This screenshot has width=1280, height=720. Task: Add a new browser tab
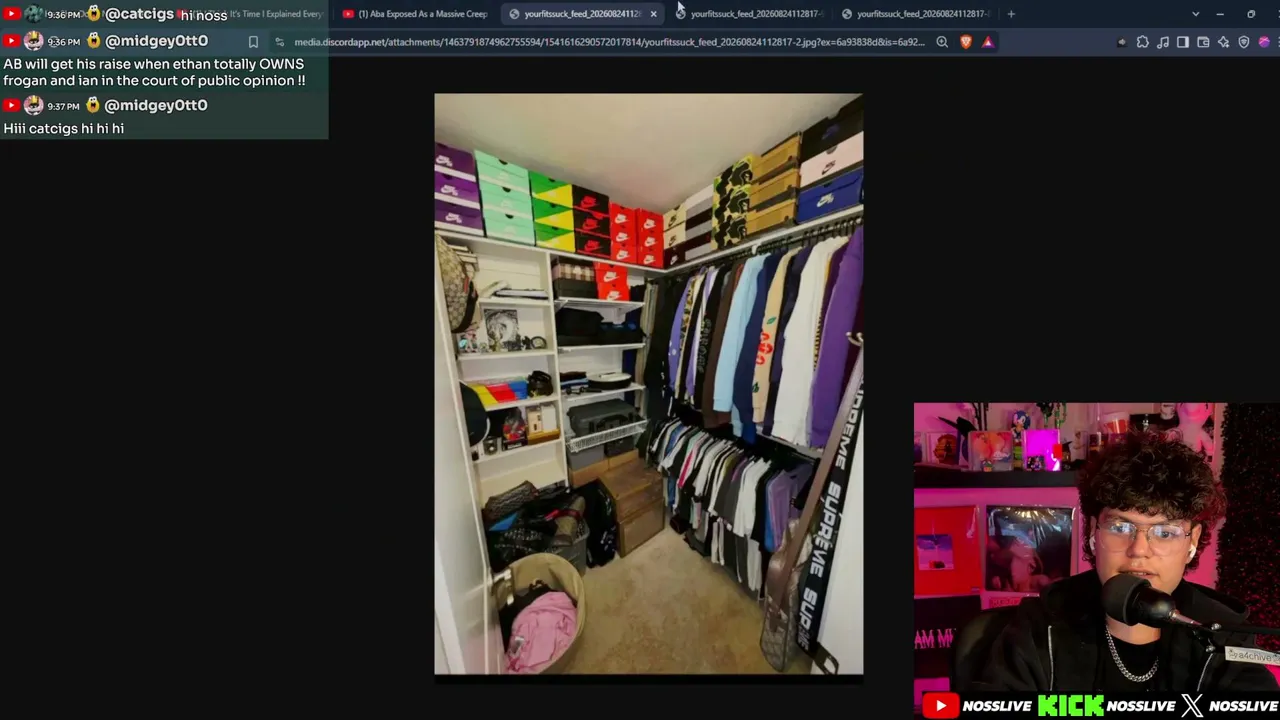[x=1011, y=14]
